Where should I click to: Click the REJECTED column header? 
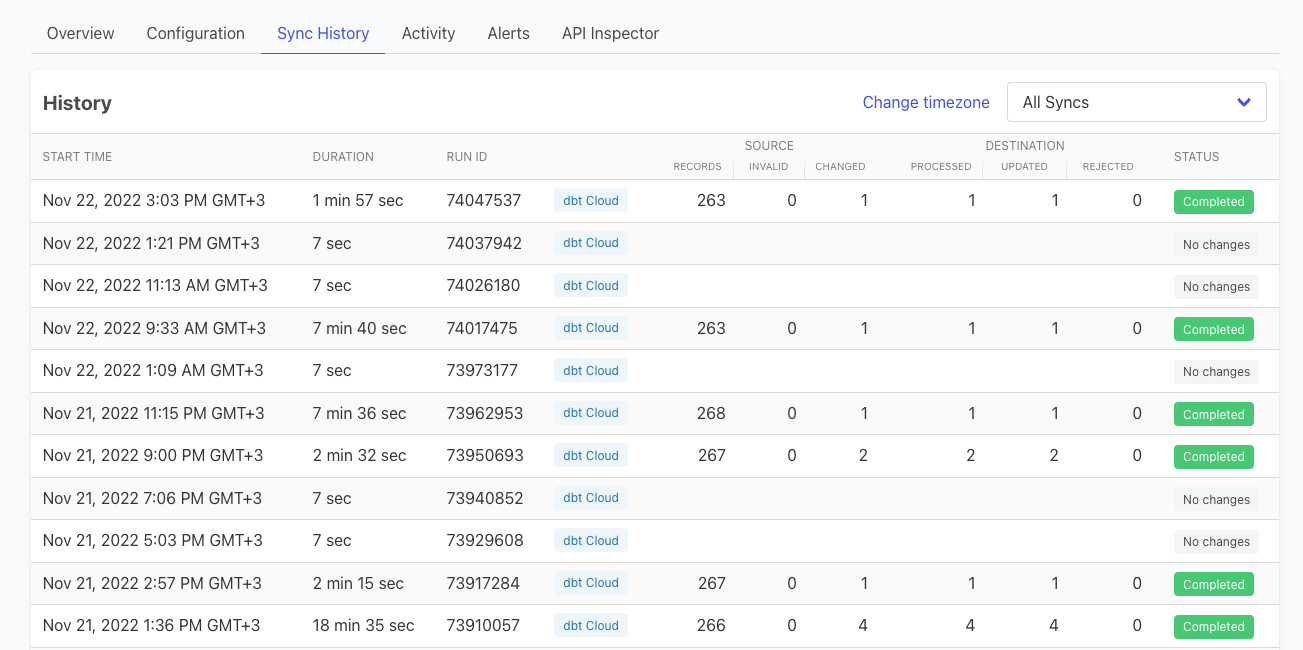(1108, 167)
